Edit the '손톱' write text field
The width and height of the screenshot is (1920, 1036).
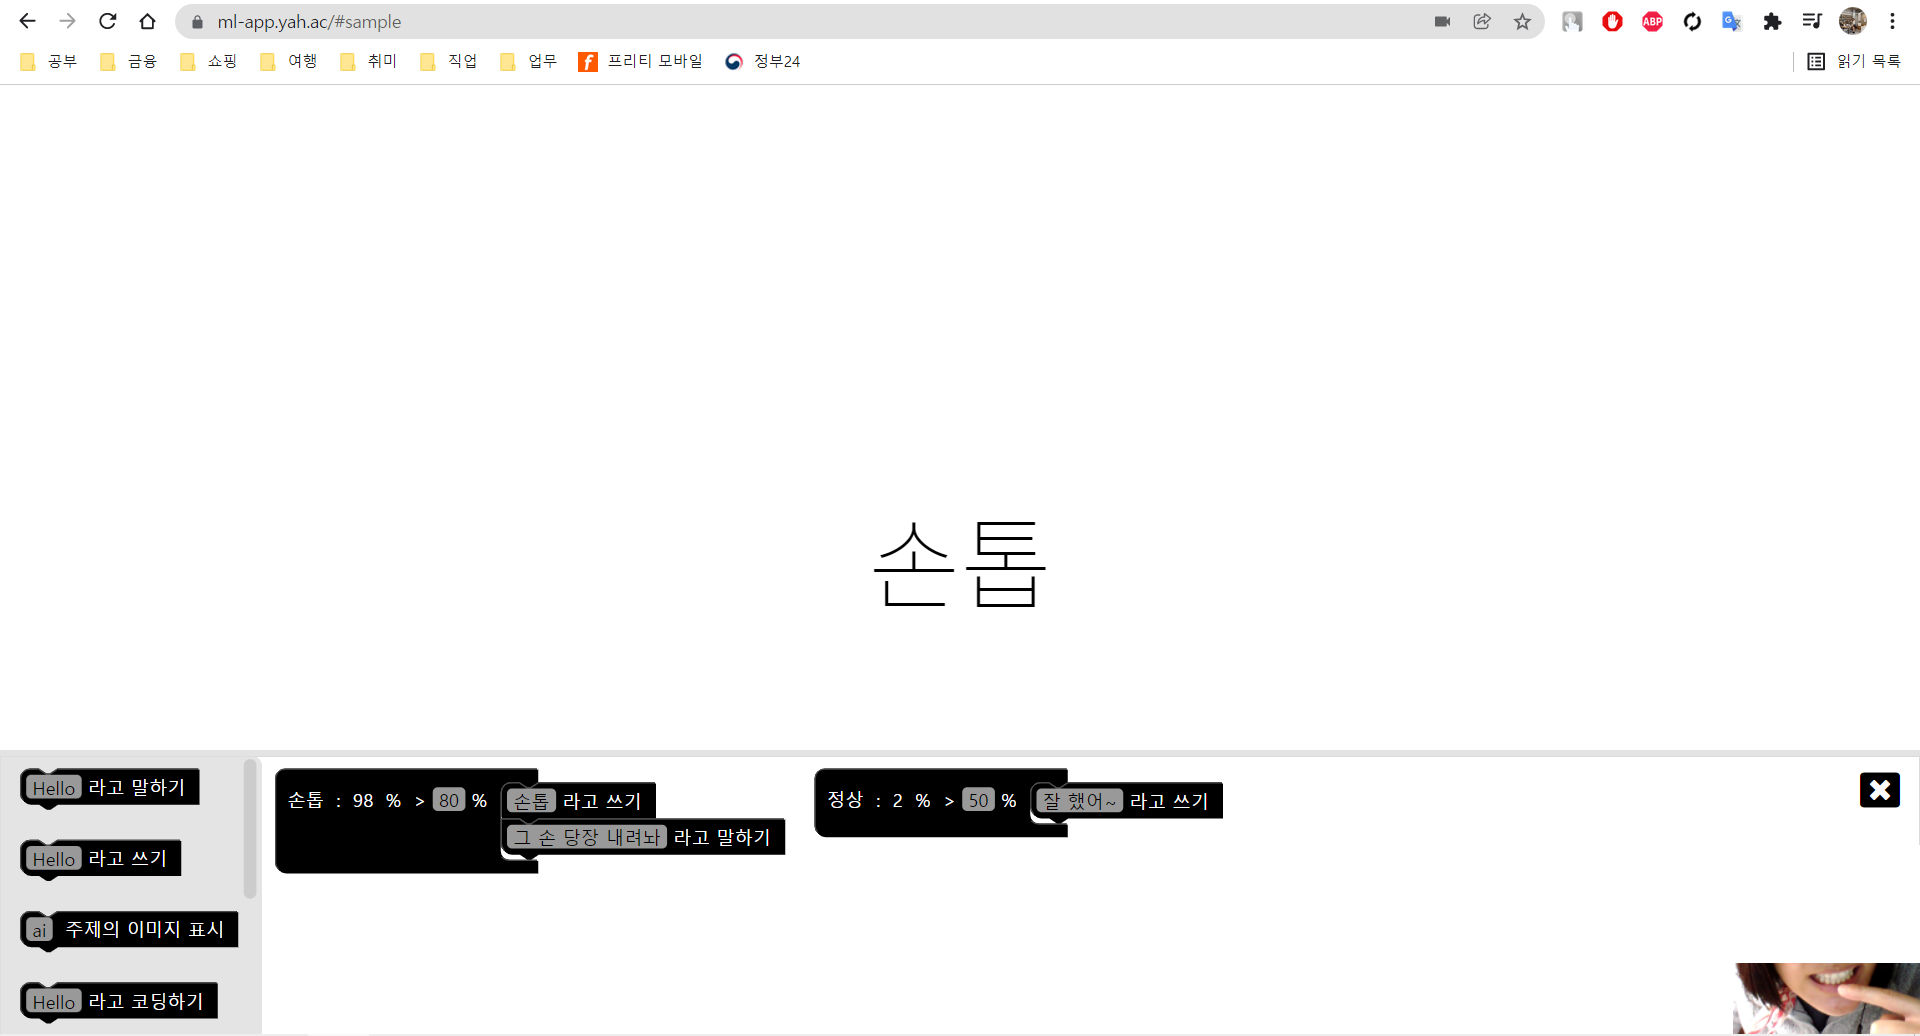[x=531, y=801]
